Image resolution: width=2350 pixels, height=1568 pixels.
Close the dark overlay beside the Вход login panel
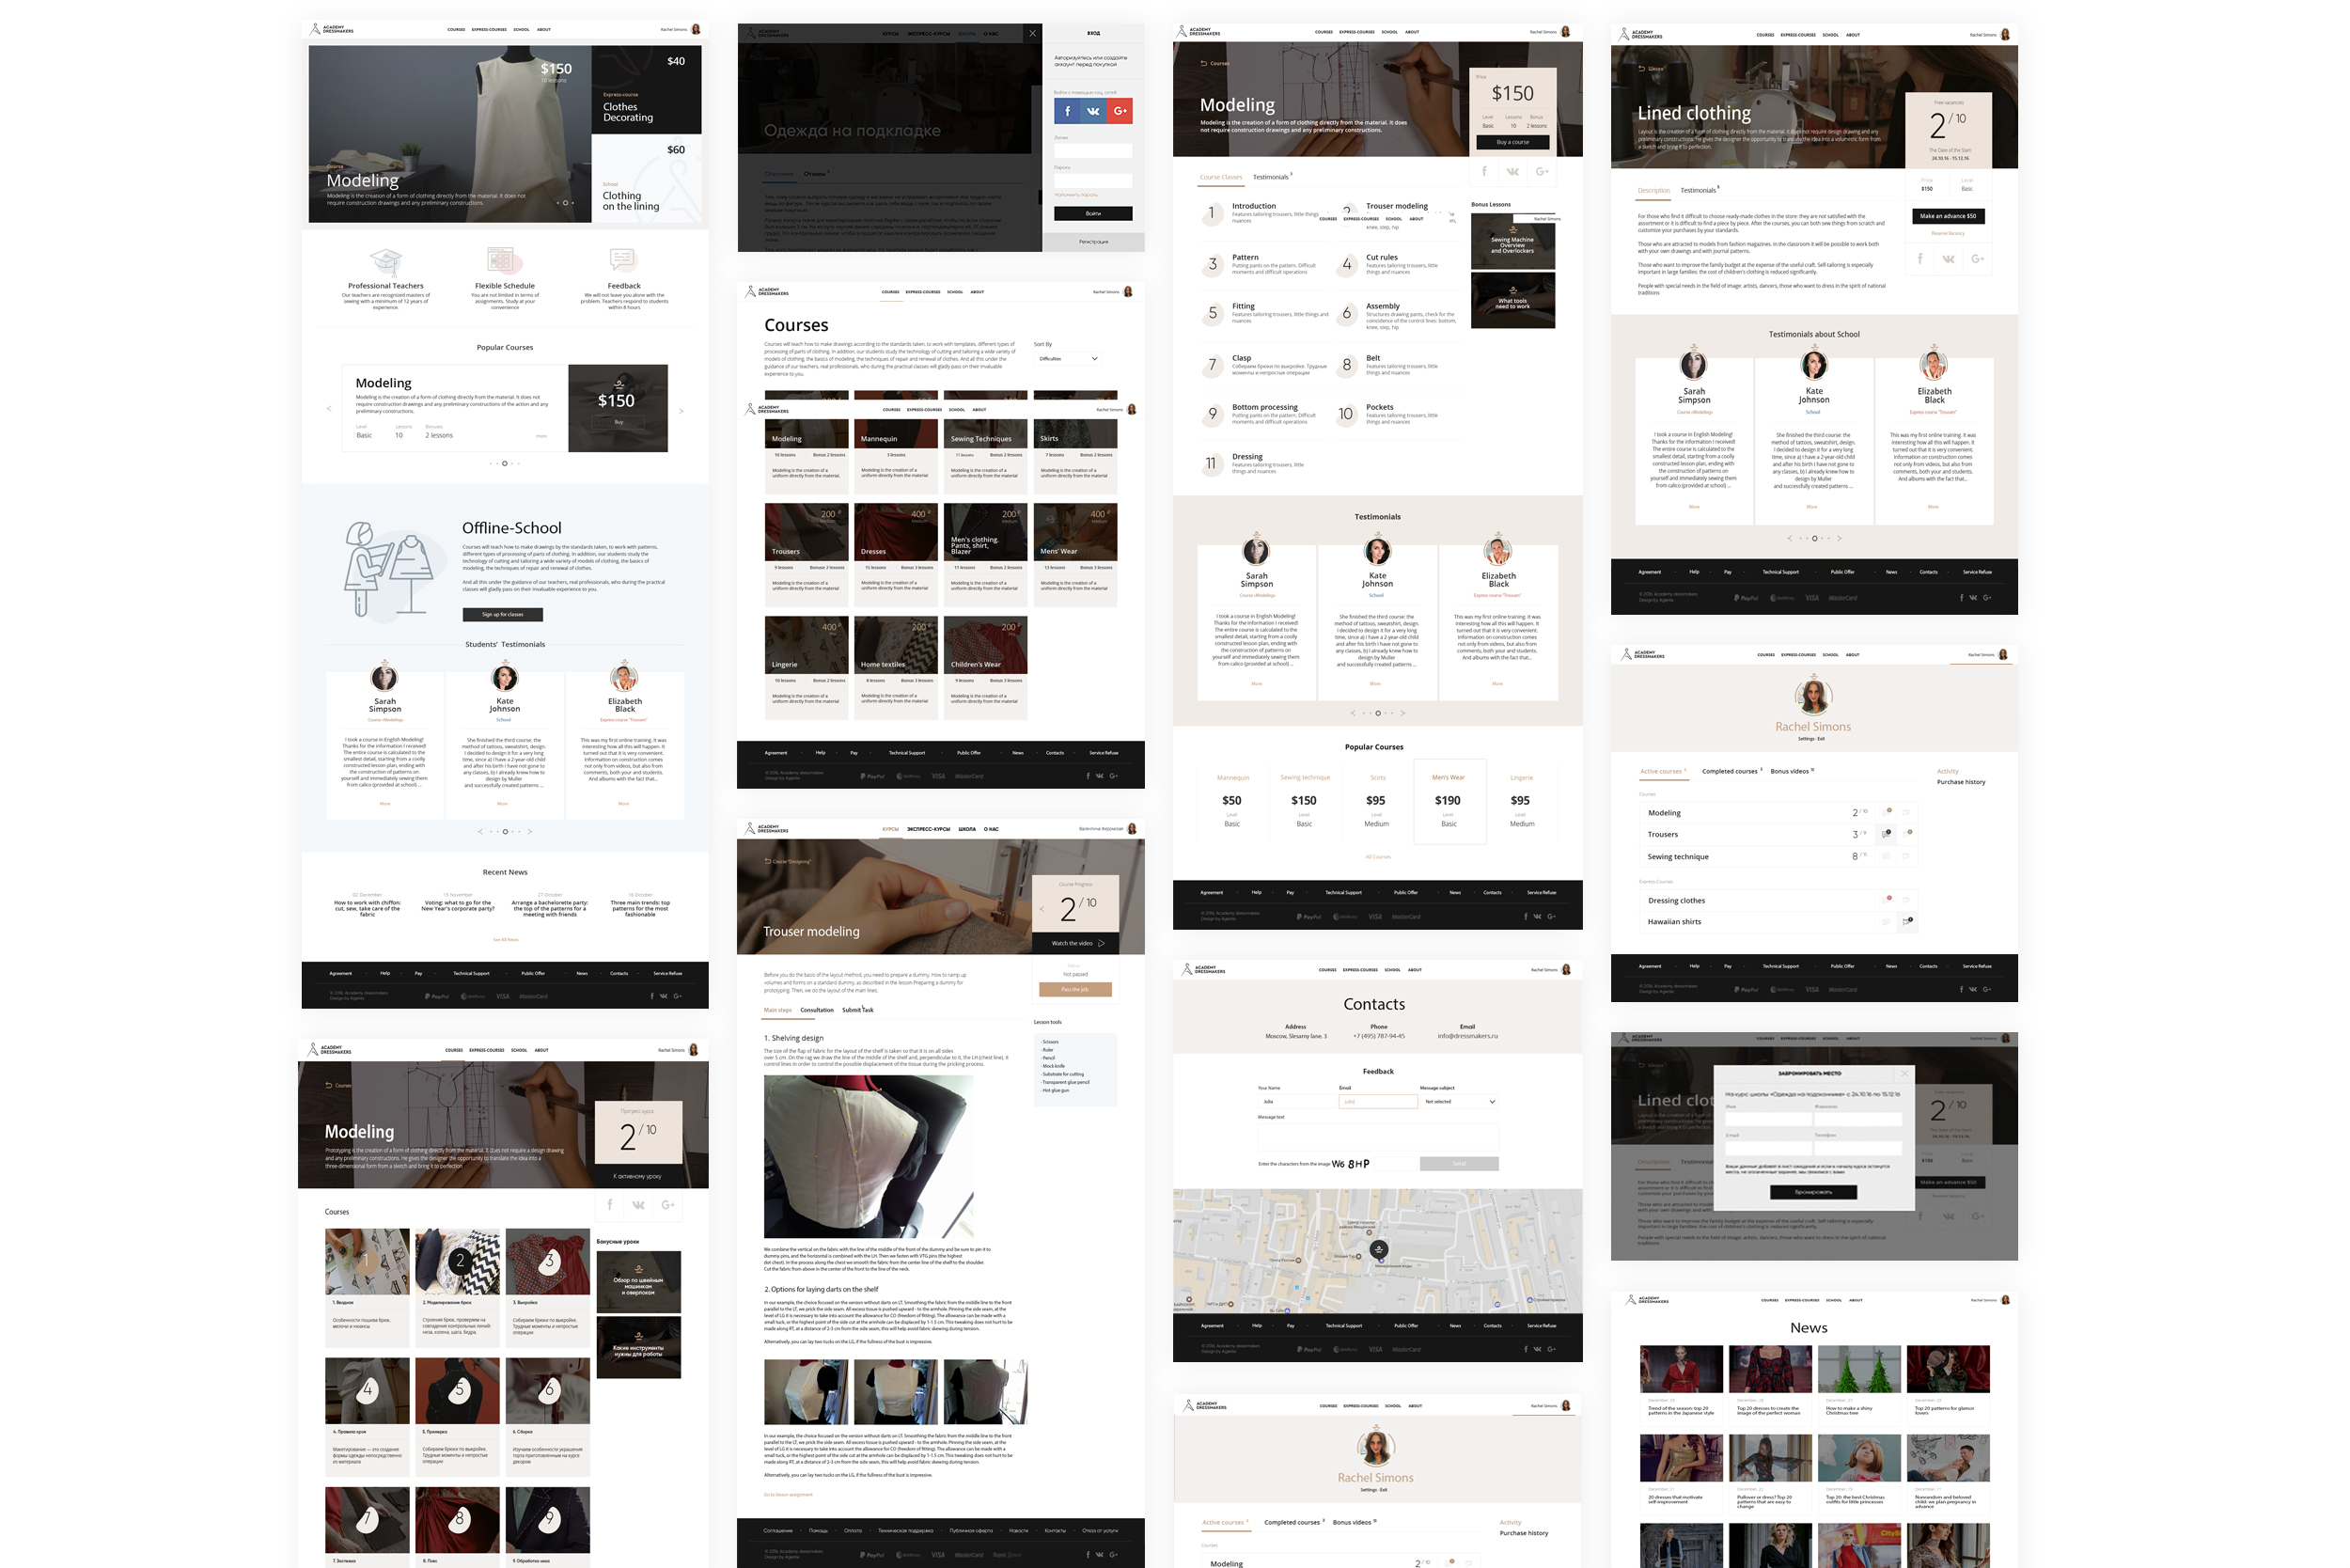1033,33
